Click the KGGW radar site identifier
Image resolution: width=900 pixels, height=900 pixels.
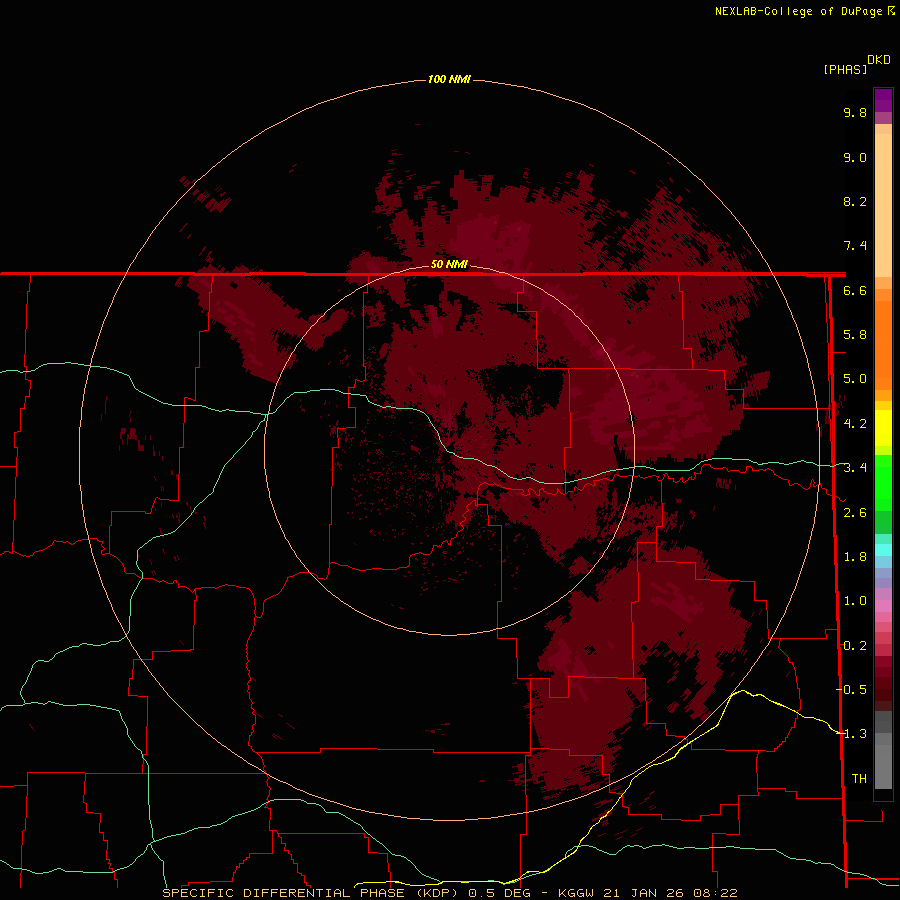(576, 893)
